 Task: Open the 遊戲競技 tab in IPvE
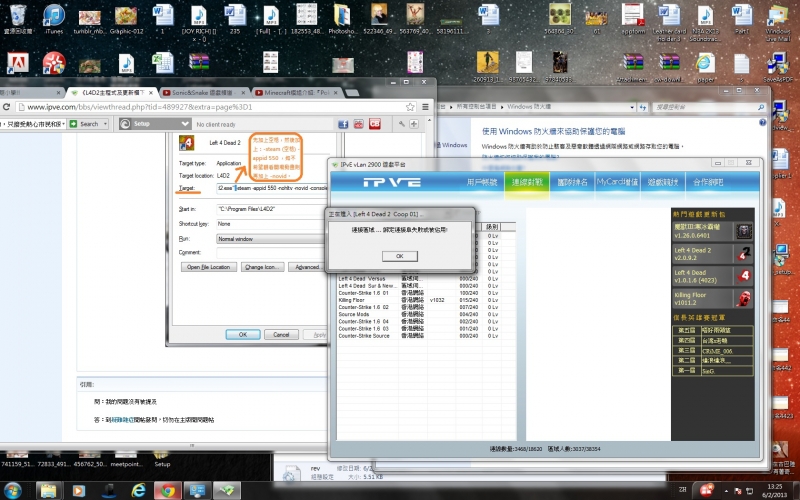[x=663, y=182]
